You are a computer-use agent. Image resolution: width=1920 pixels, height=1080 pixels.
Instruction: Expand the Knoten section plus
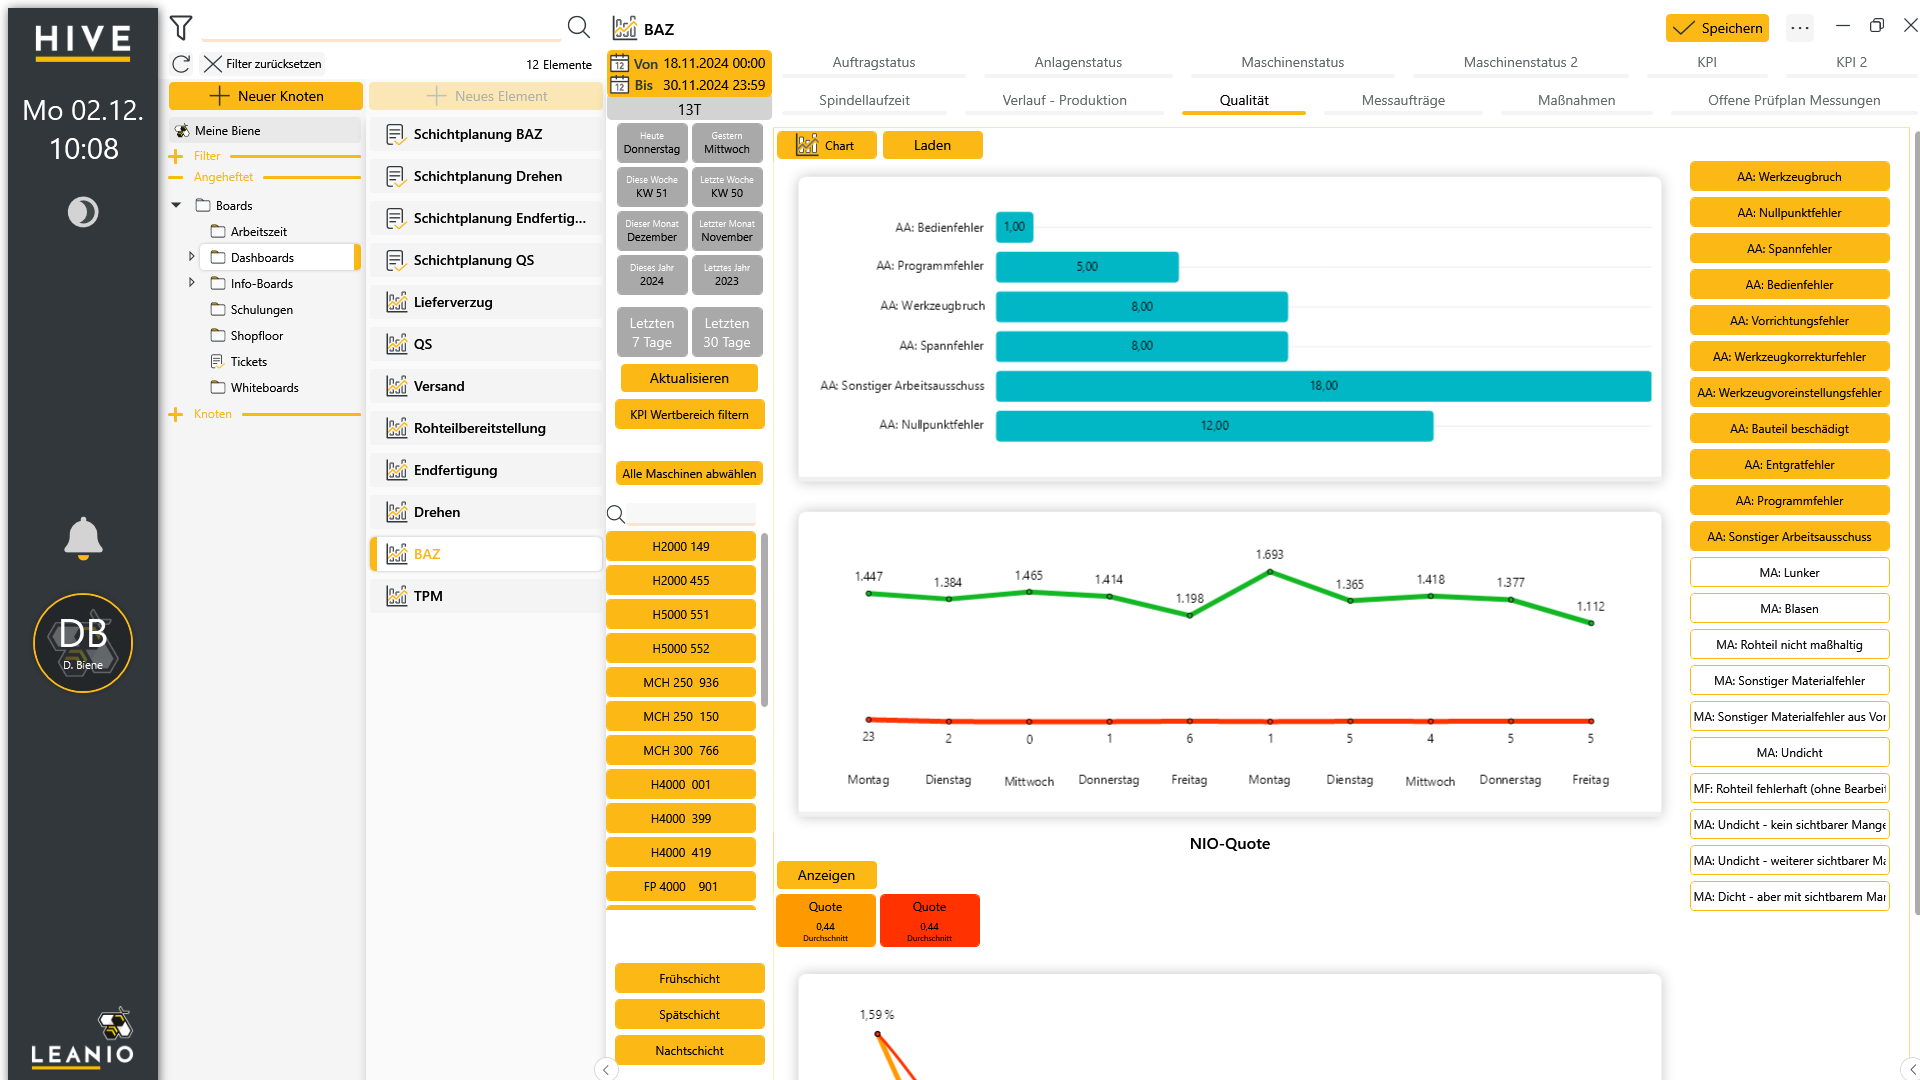point(176,414)
